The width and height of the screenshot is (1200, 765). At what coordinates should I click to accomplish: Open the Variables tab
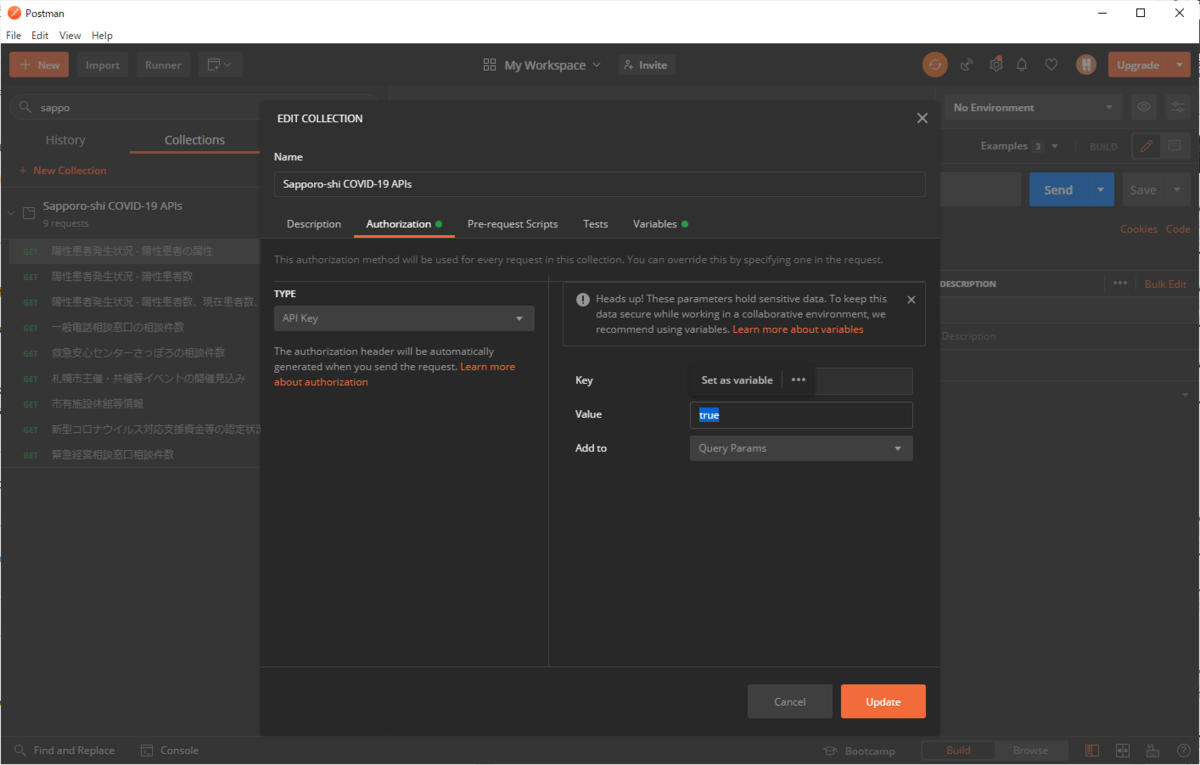tap(660, 224)
